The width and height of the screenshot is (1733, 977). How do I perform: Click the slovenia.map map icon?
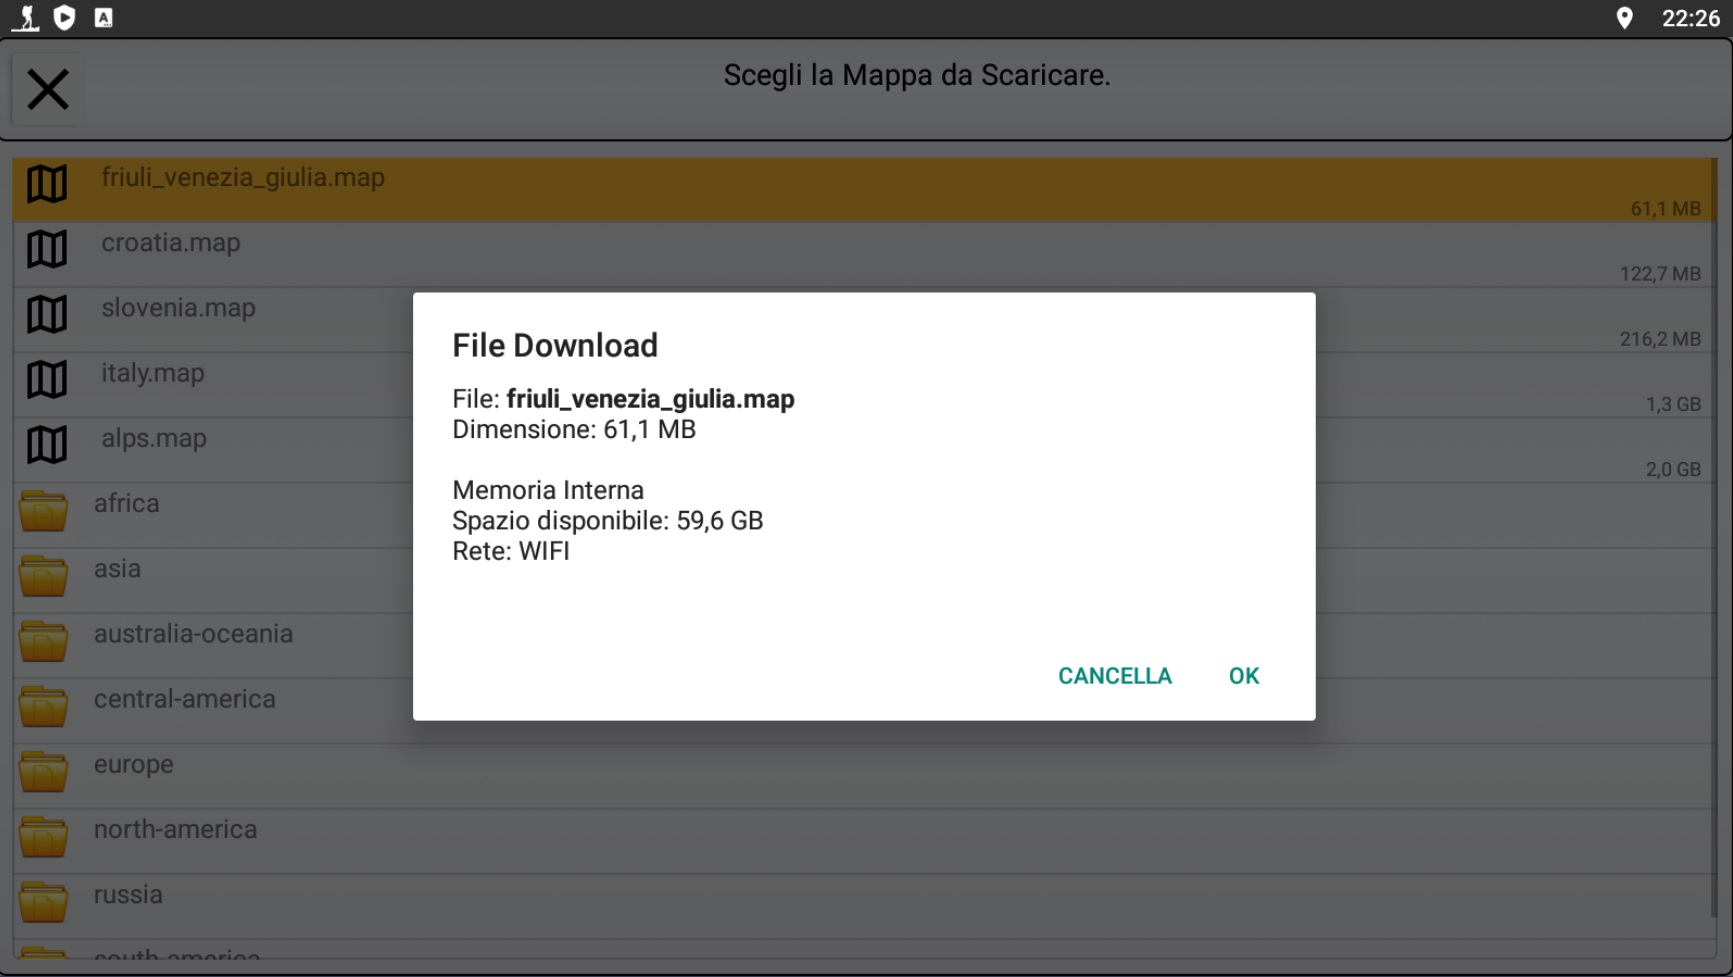46,314
